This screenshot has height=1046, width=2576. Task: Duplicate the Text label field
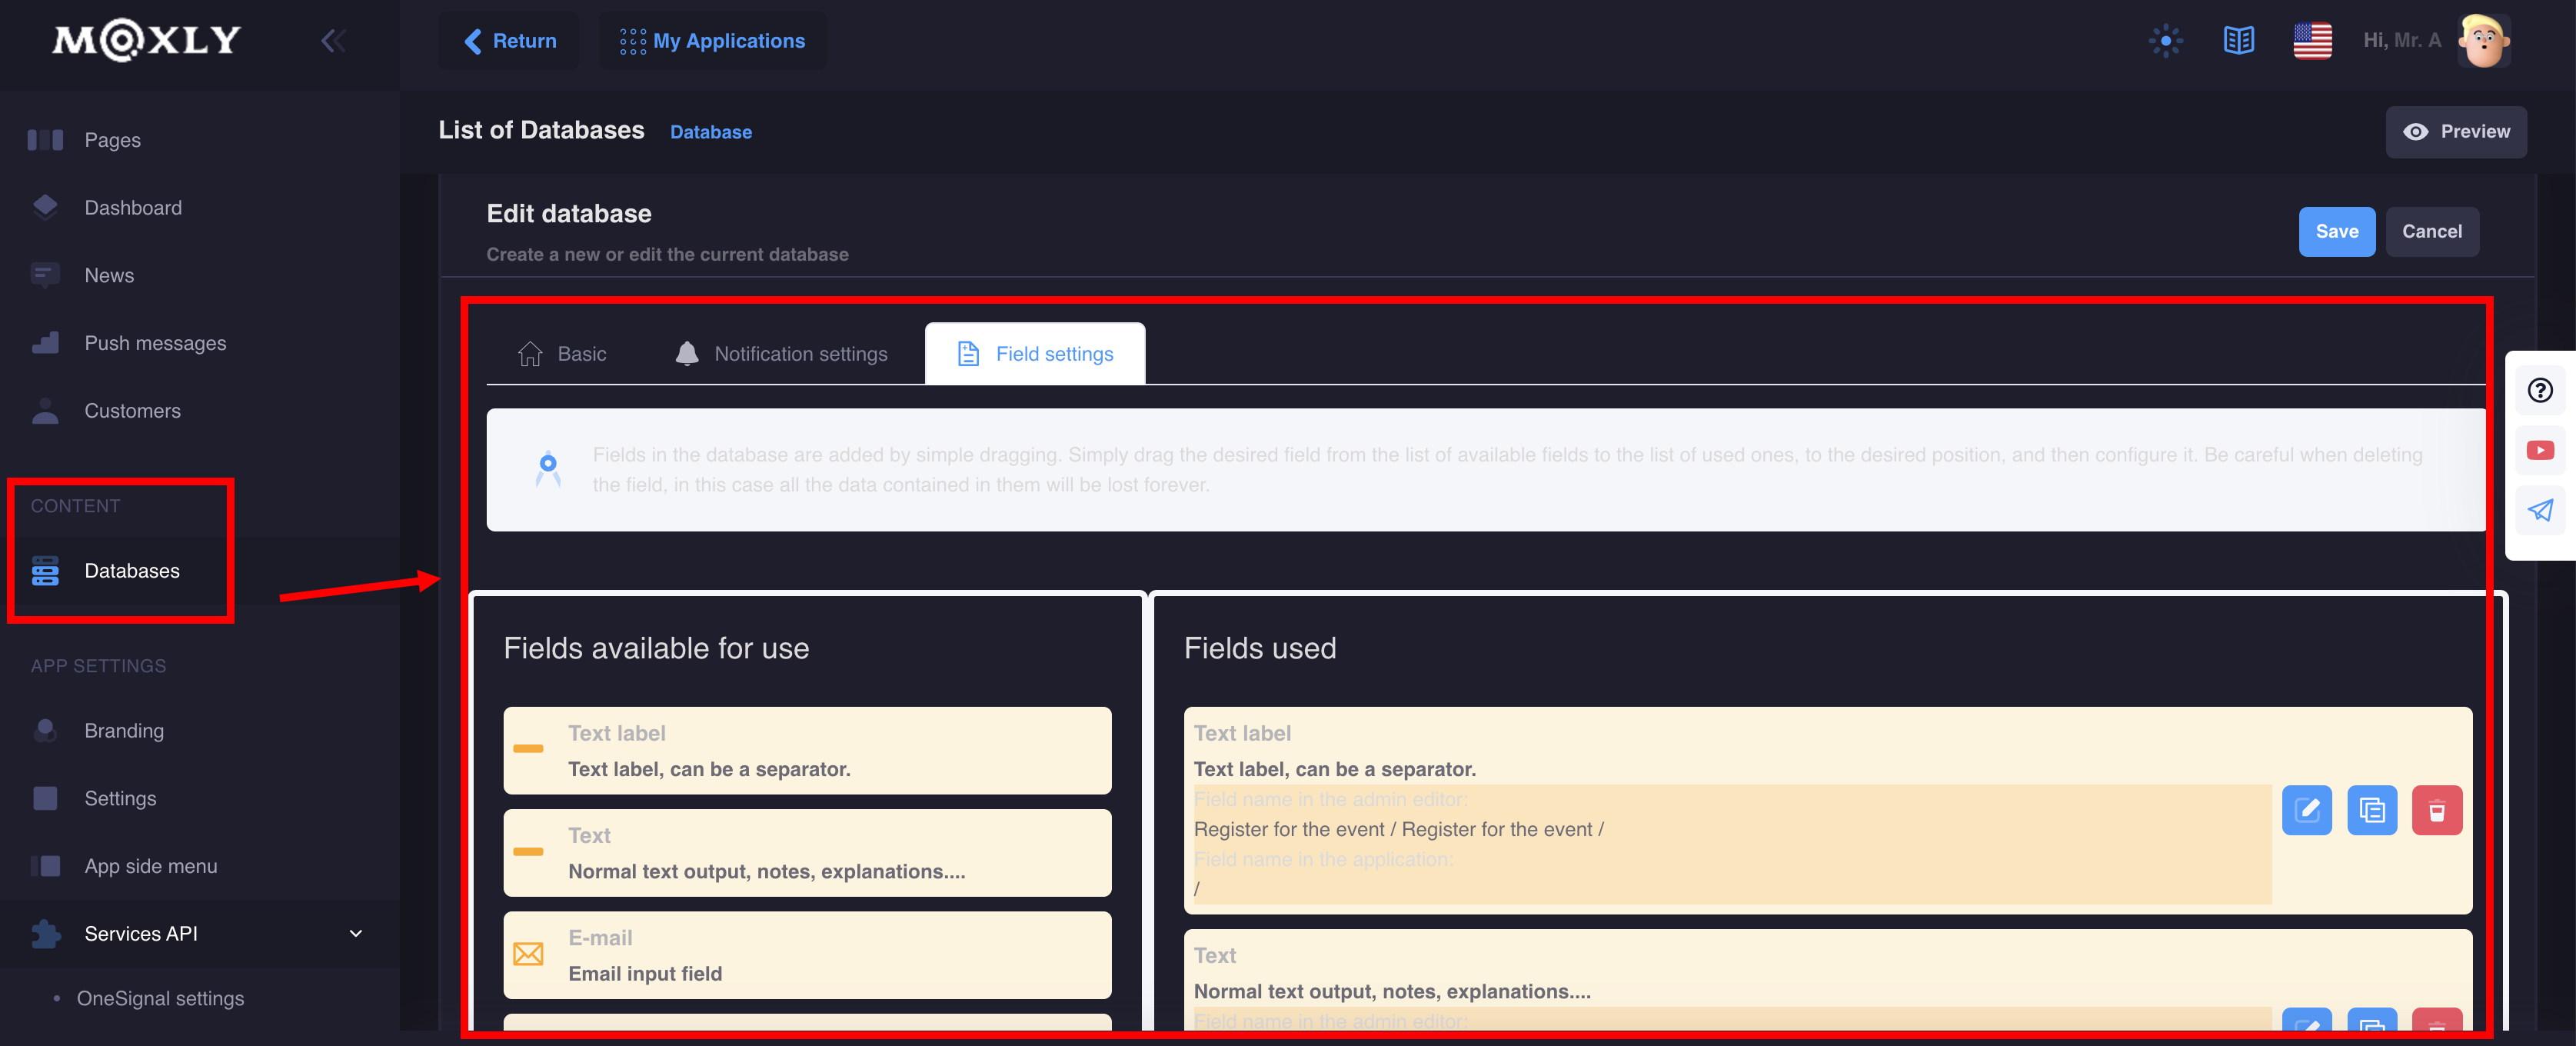pos(2372,810)
